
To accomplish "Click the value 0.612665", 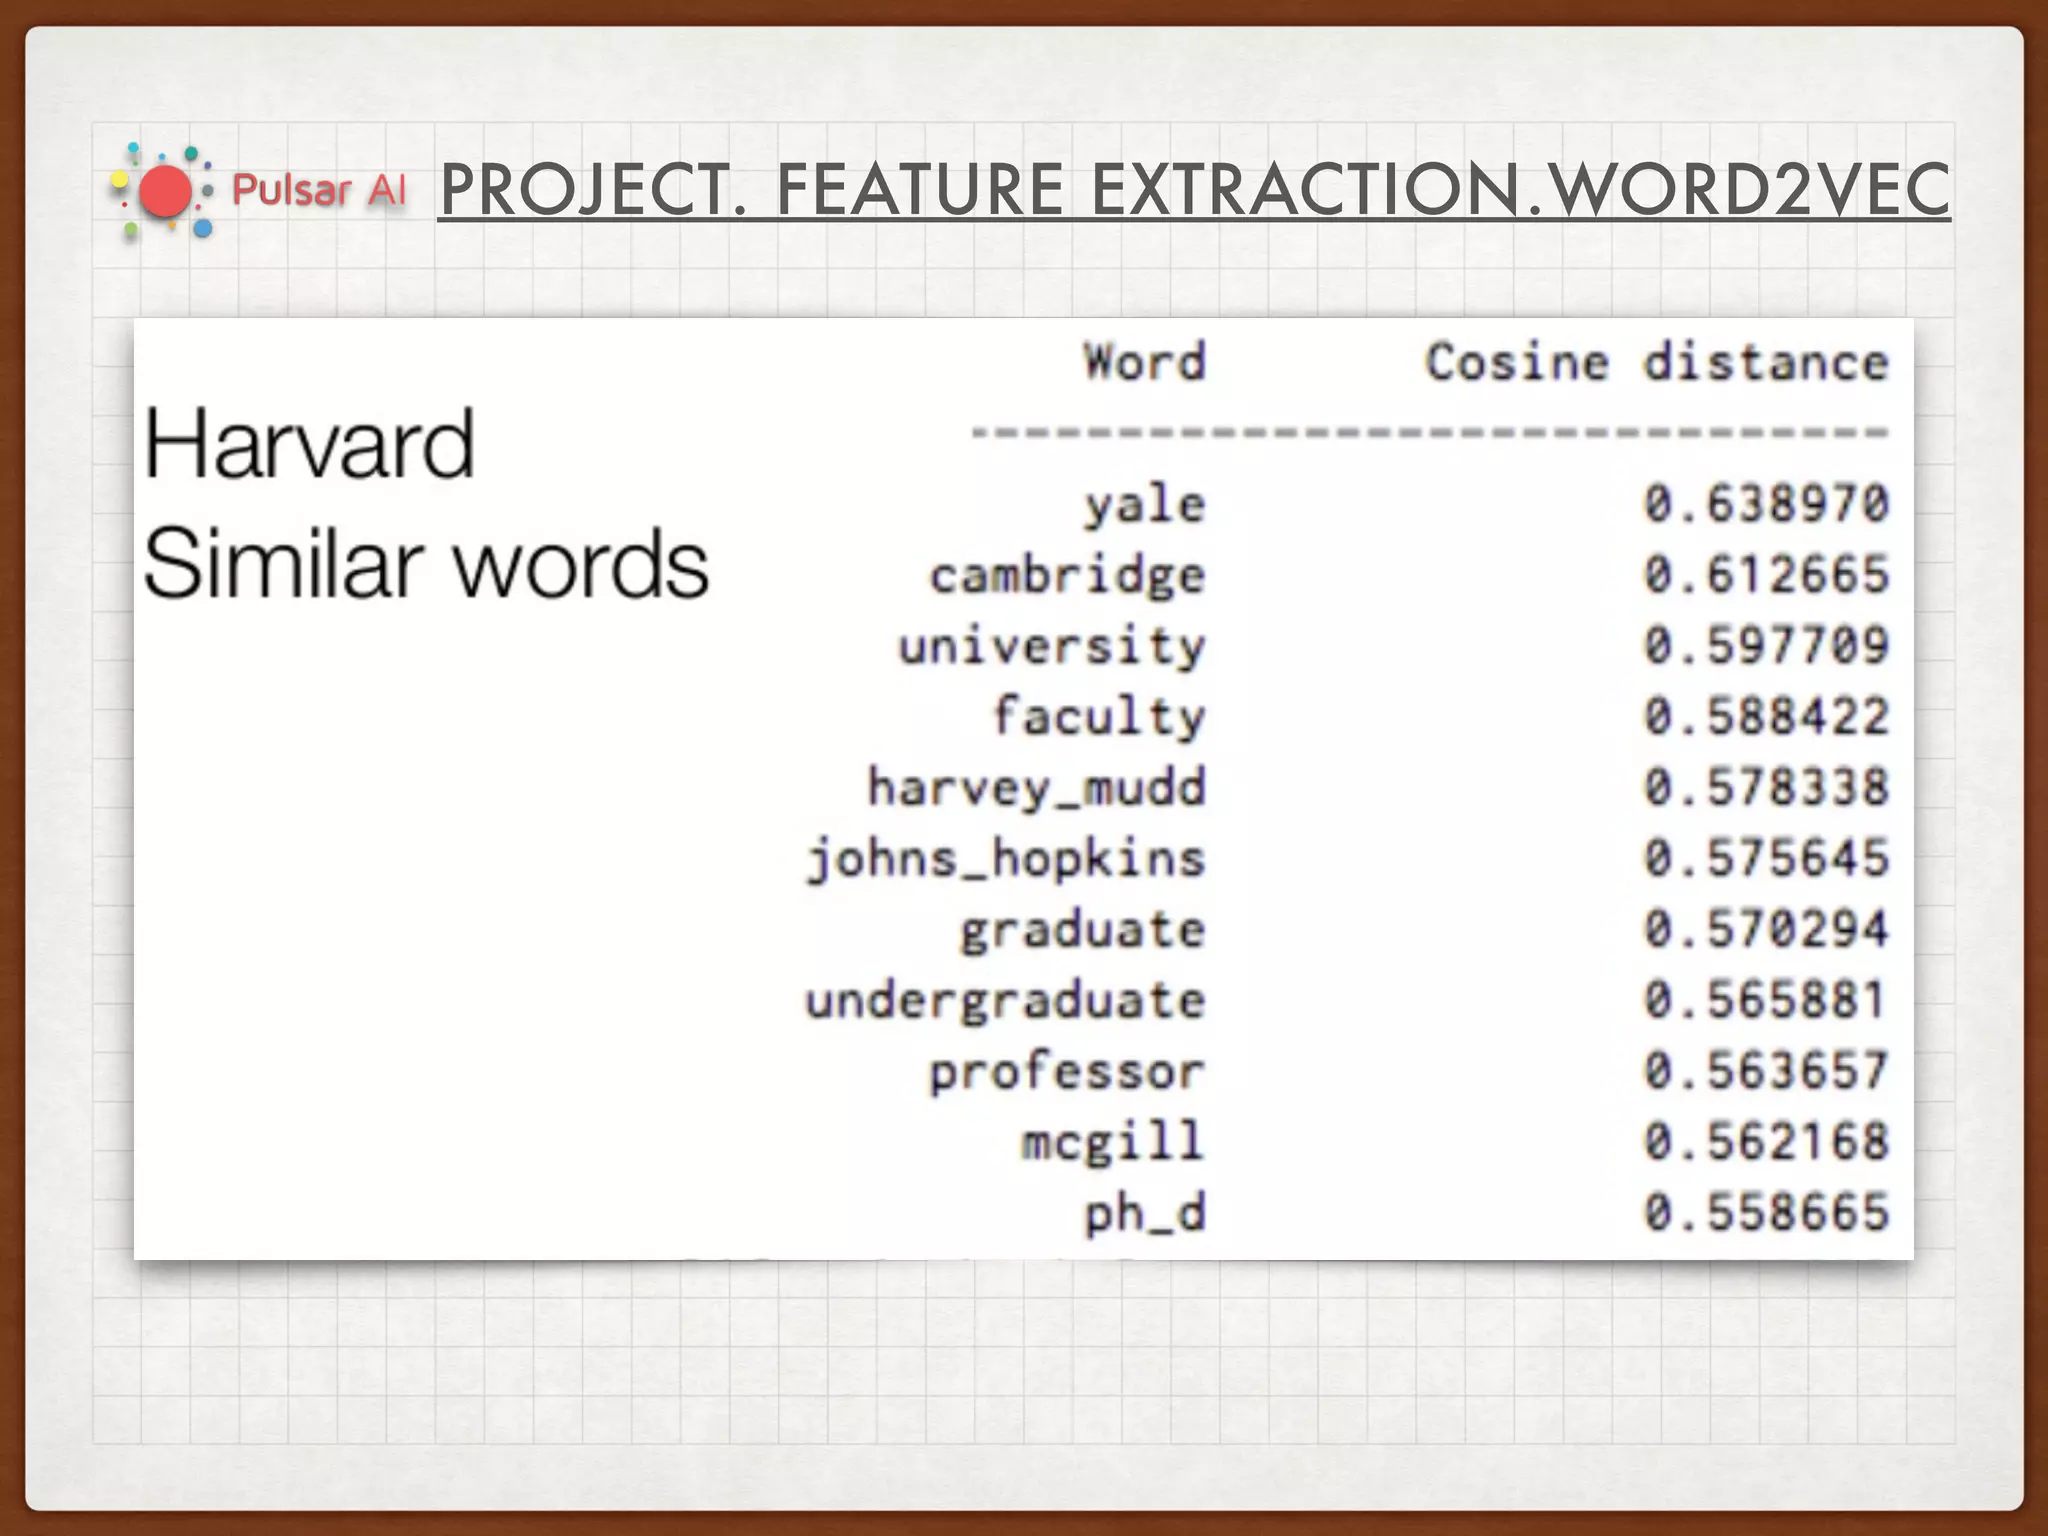I will [1766, 574].
